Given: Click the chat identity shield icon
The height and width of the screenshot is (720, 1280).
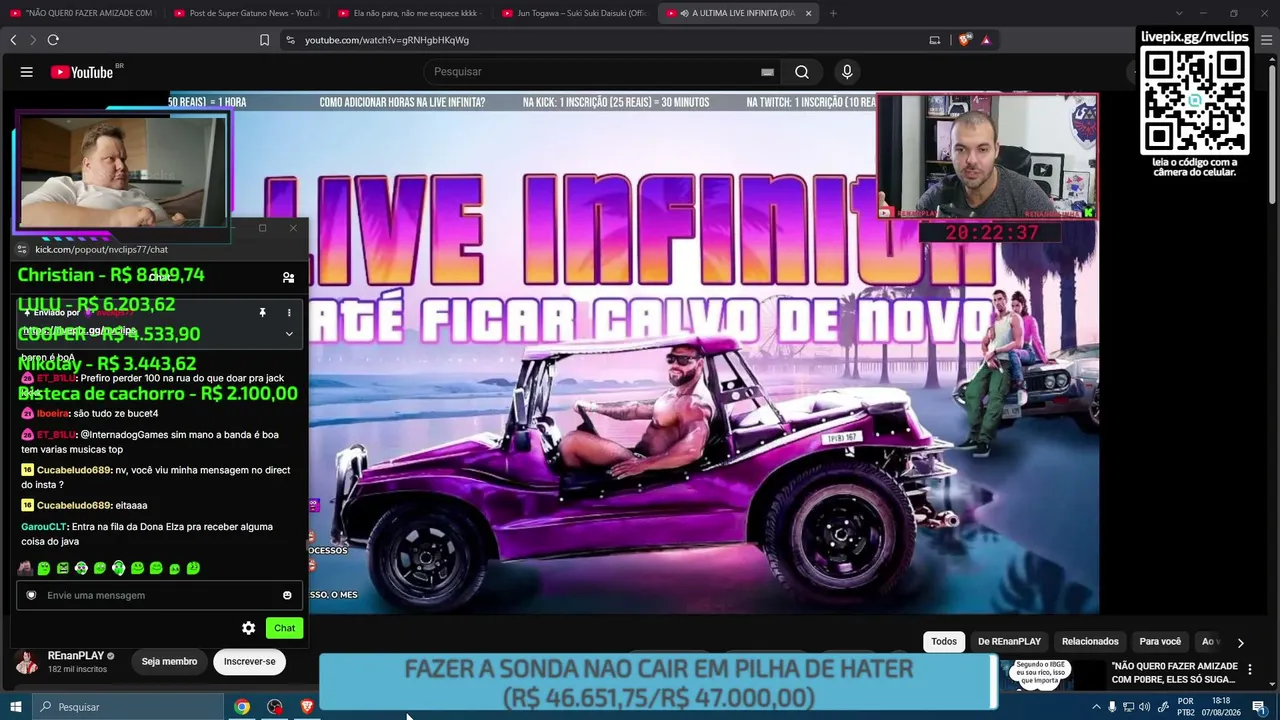Looking at the screenshot, I should (31, 595).
